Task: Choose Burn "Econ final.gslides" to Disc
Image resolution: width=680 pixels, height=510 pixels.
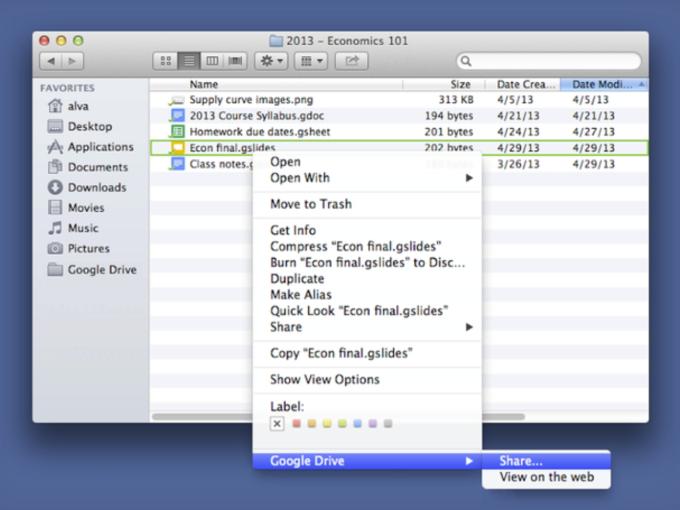Action: tap(367, 262)
